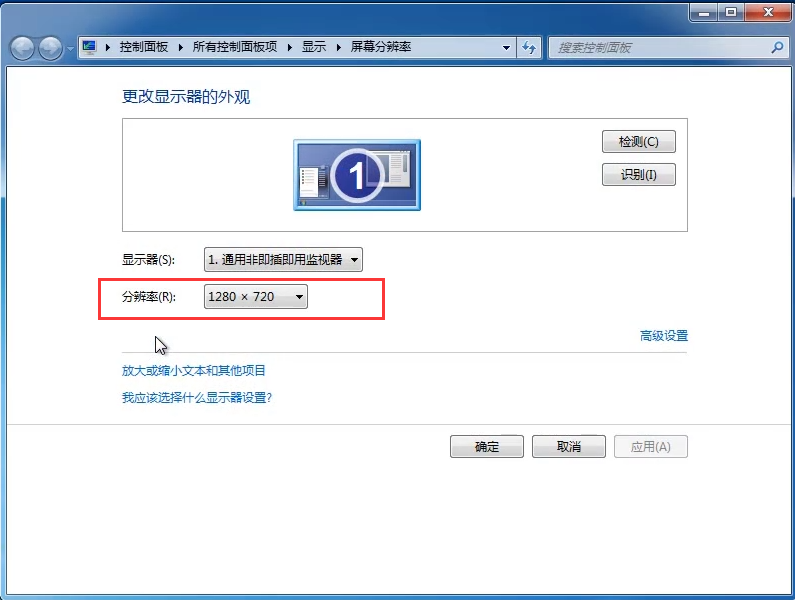
Task: Open the address bar history dropdown
Action: [x=506, y=48]
